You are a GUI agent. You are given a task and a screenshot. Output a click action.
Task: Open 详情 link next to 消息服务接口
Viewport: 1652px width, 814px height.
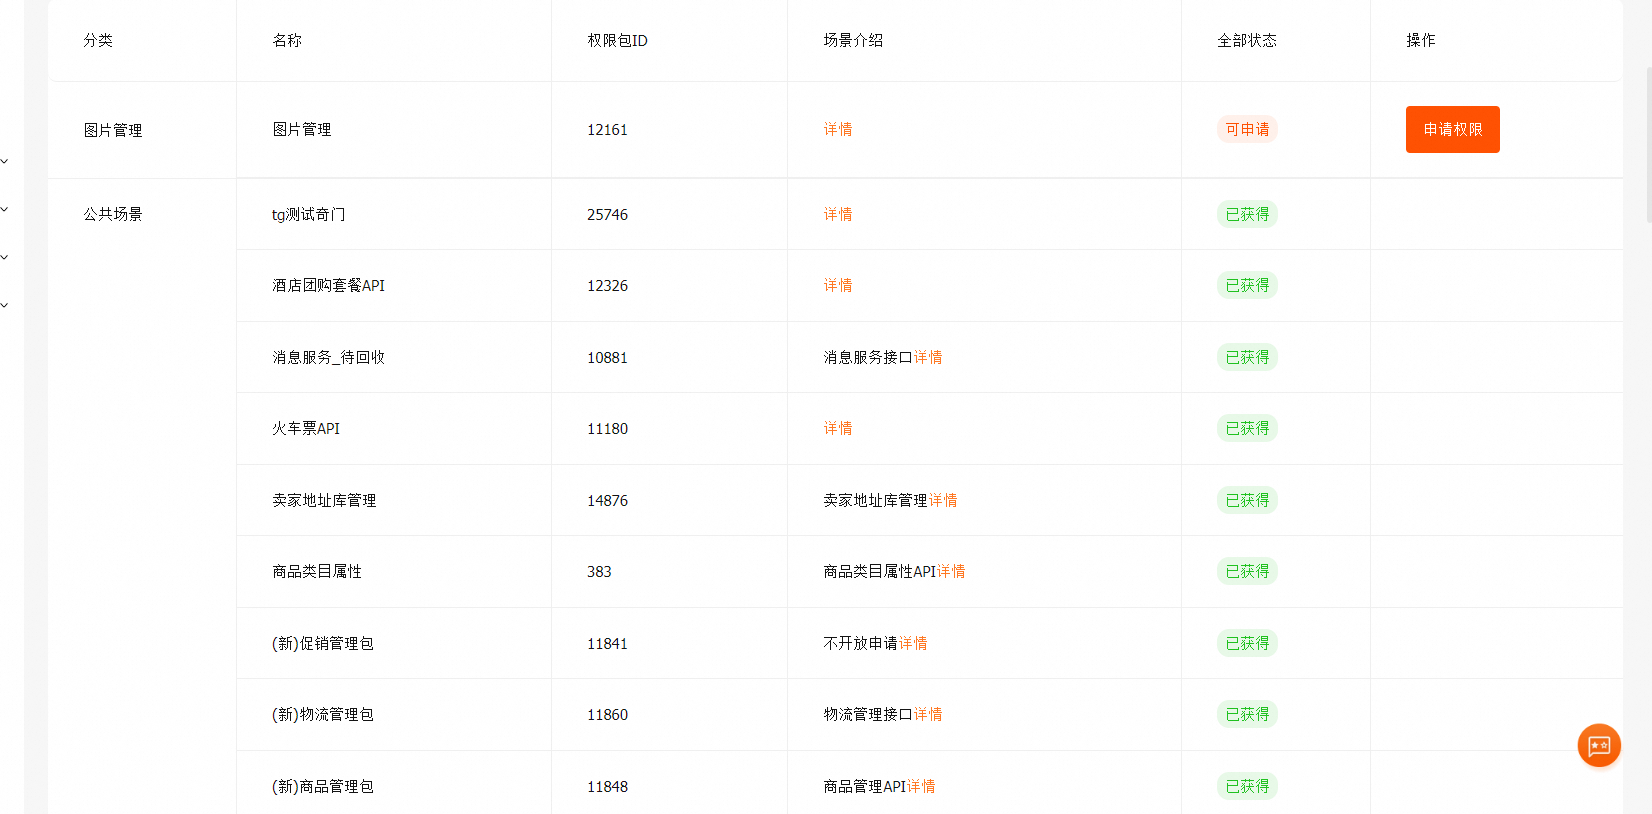[927, 358]
